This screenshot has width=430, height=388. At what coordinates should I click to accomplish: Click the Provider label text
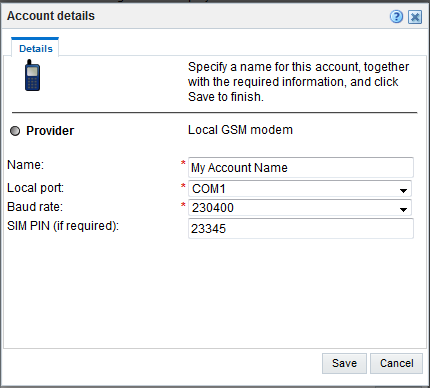coord(50,131)
